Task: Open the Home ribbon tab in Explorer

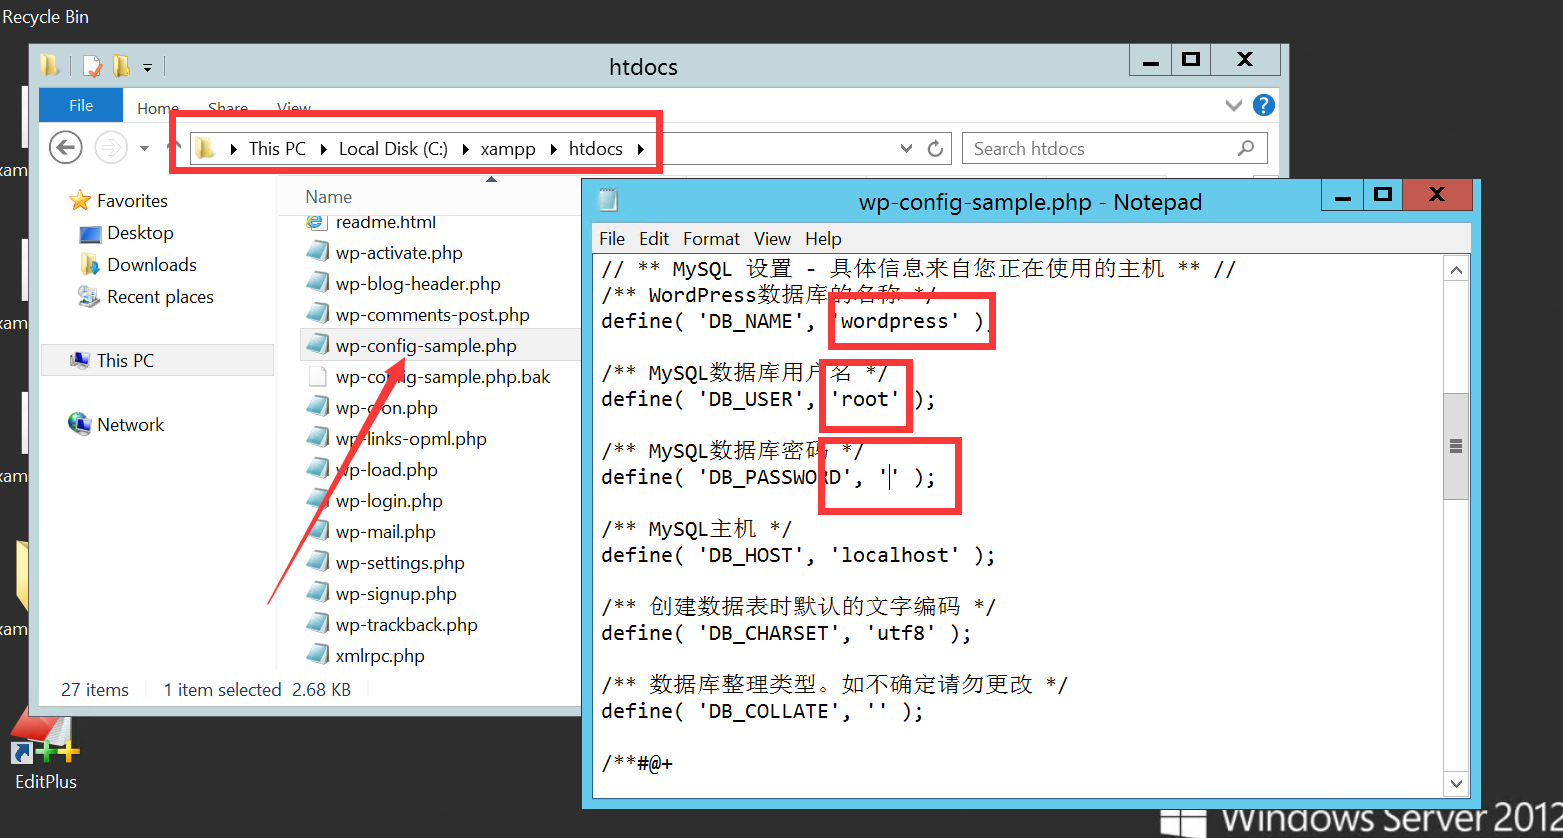Action: tap(158, 108)
